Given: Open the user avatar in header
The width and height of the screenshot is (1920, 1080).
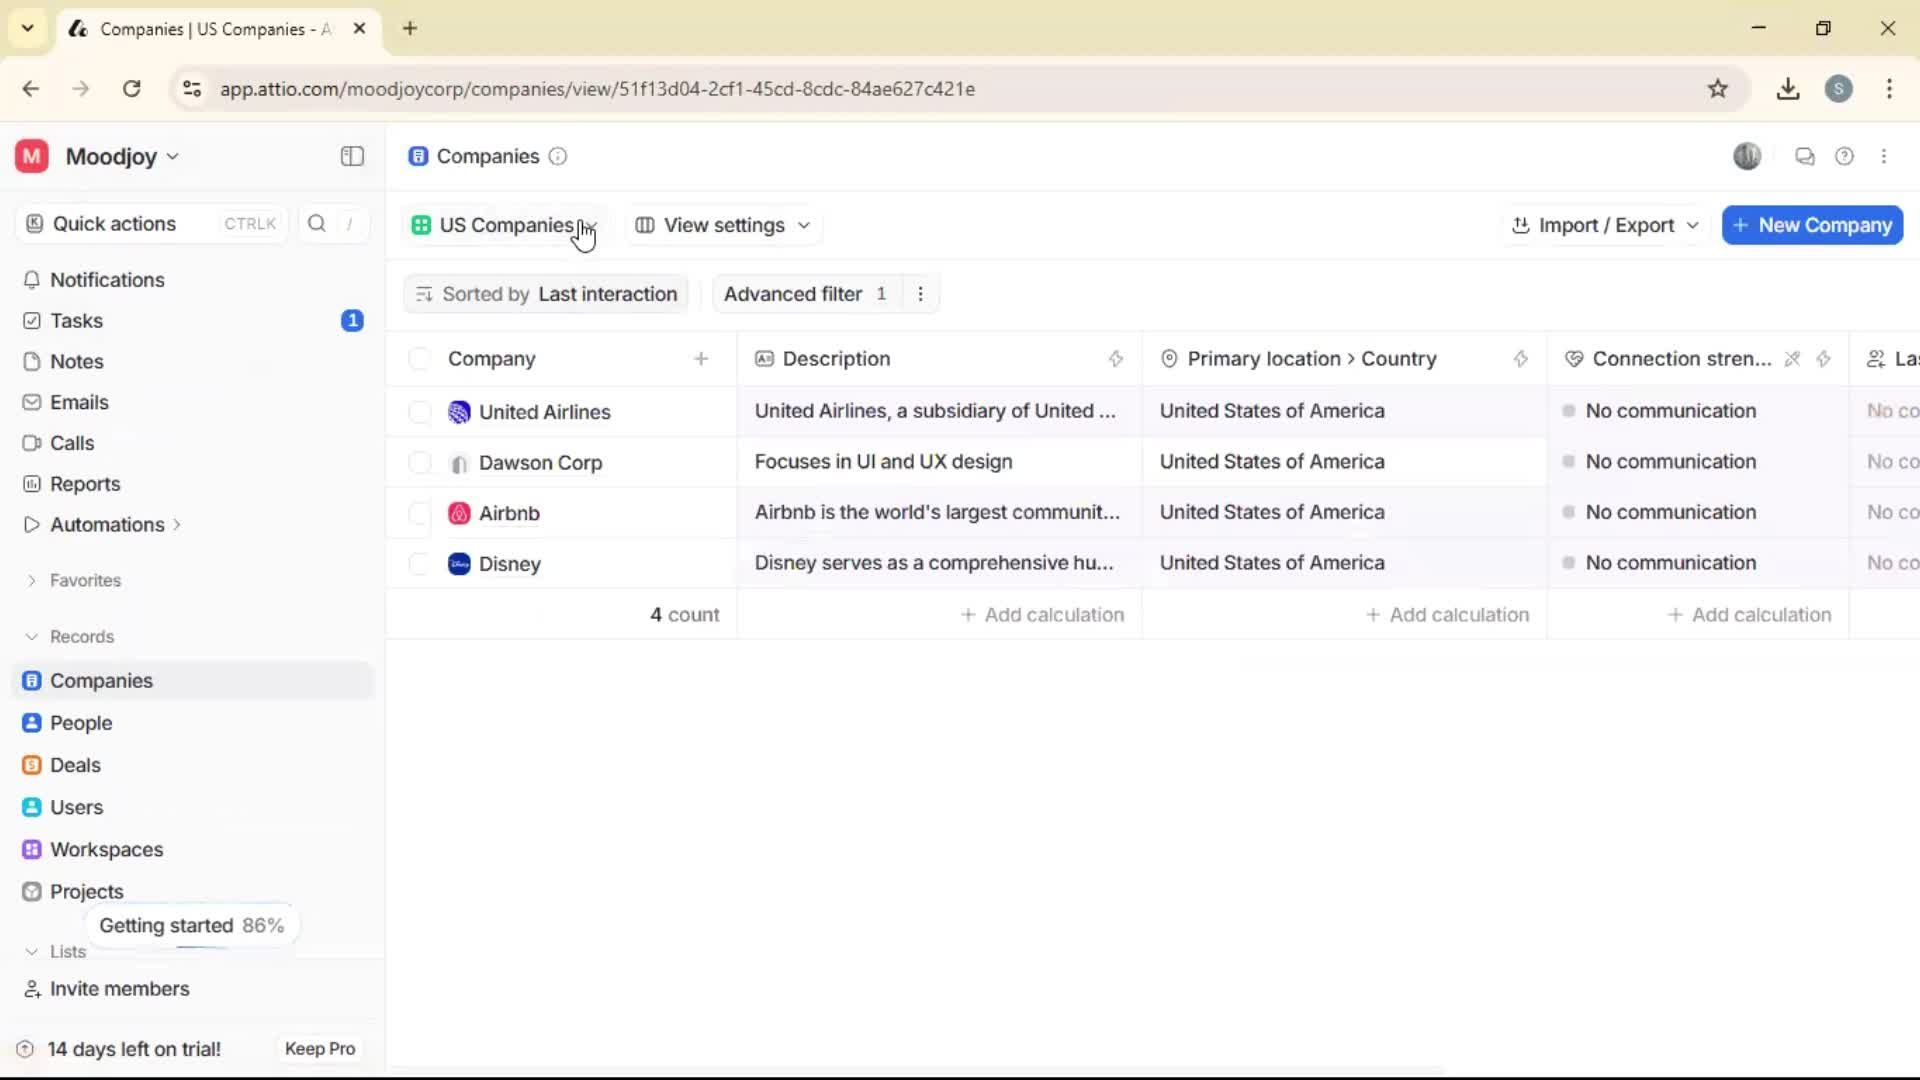Looking at the screenshot, I should point(1747,156).
